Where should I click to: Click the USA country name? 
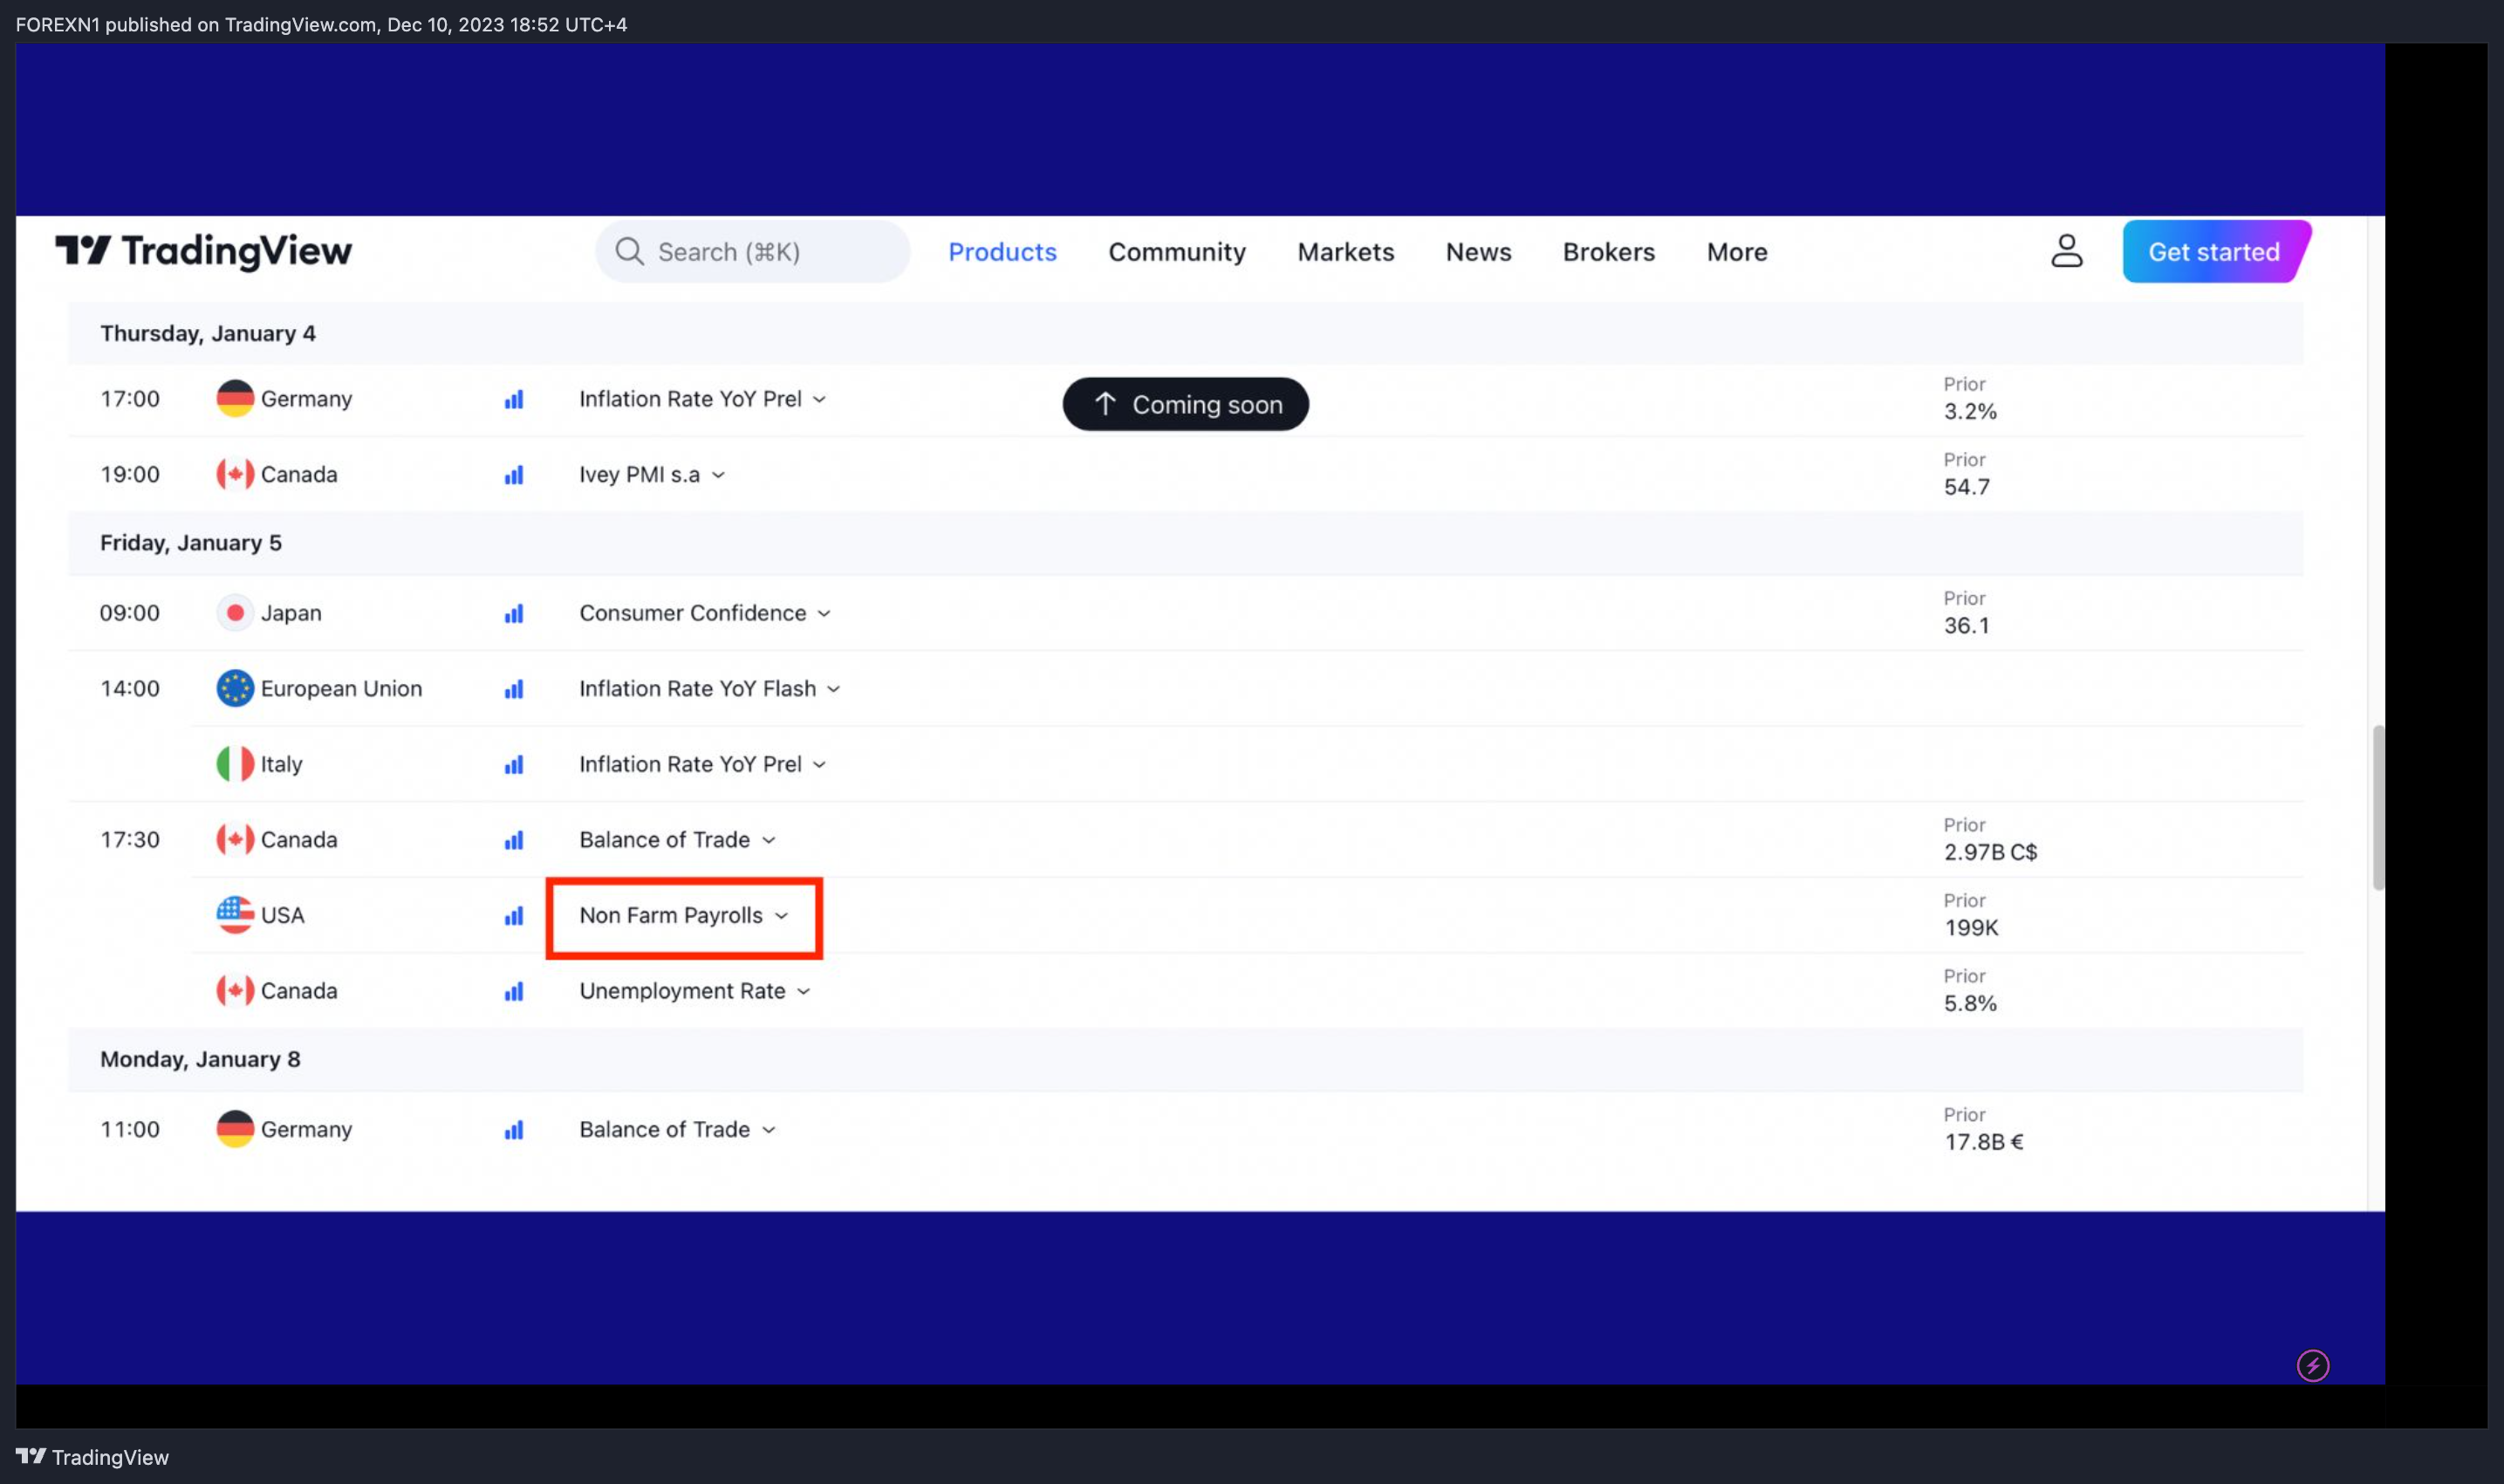coord(282,915)
